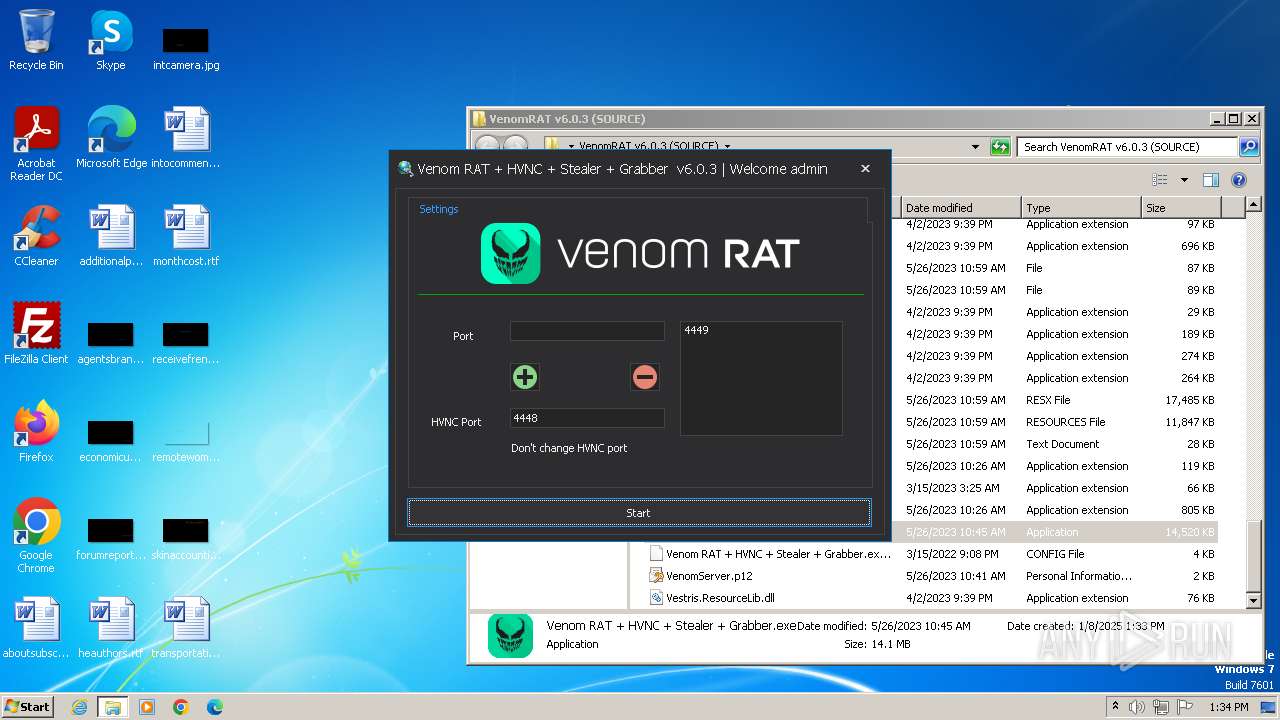Select FileZilla Client desktop shortcut
1280x720 pixels.
tap(36, 334)
